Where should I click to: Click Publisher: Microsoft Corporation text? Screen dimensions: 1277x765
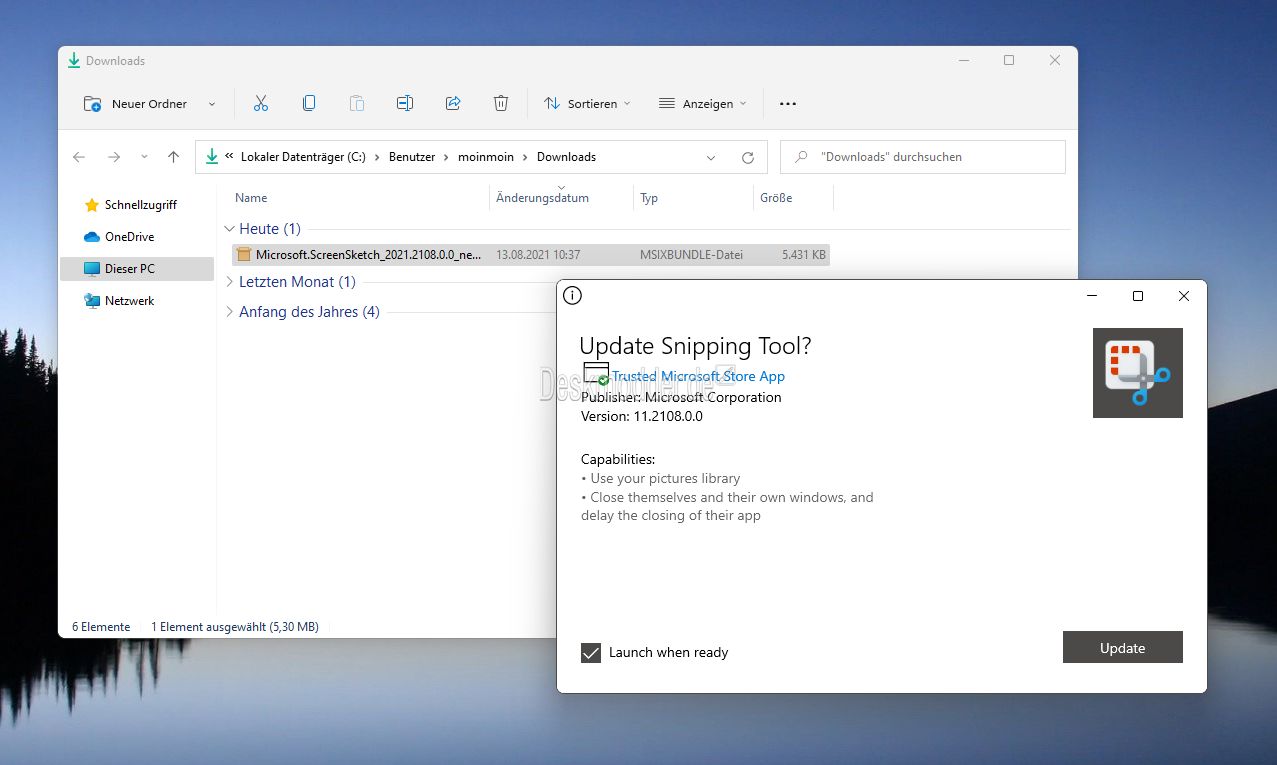coord(681,397)
